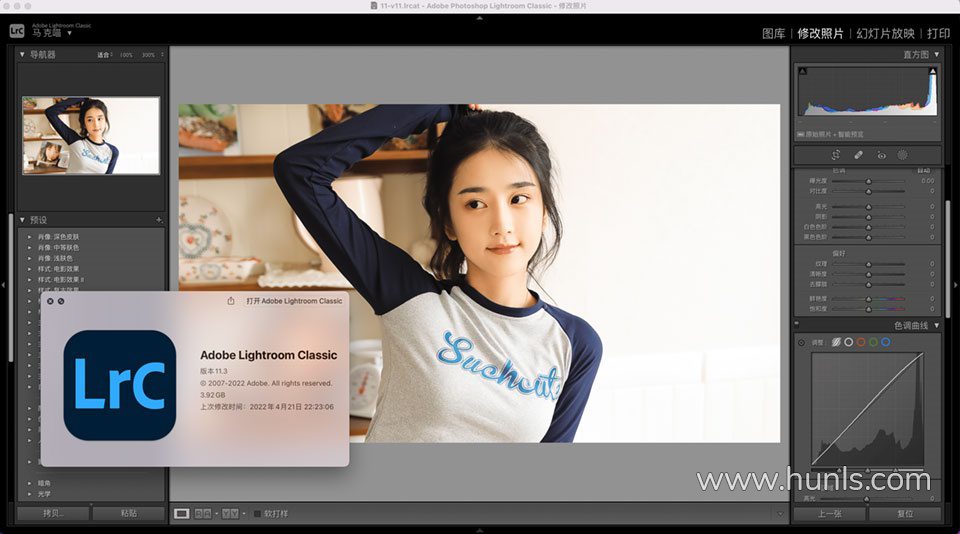This screenshot has width=960, height=534.
Task: Click the share icon in the info window
Action: (x=231, y=301)
